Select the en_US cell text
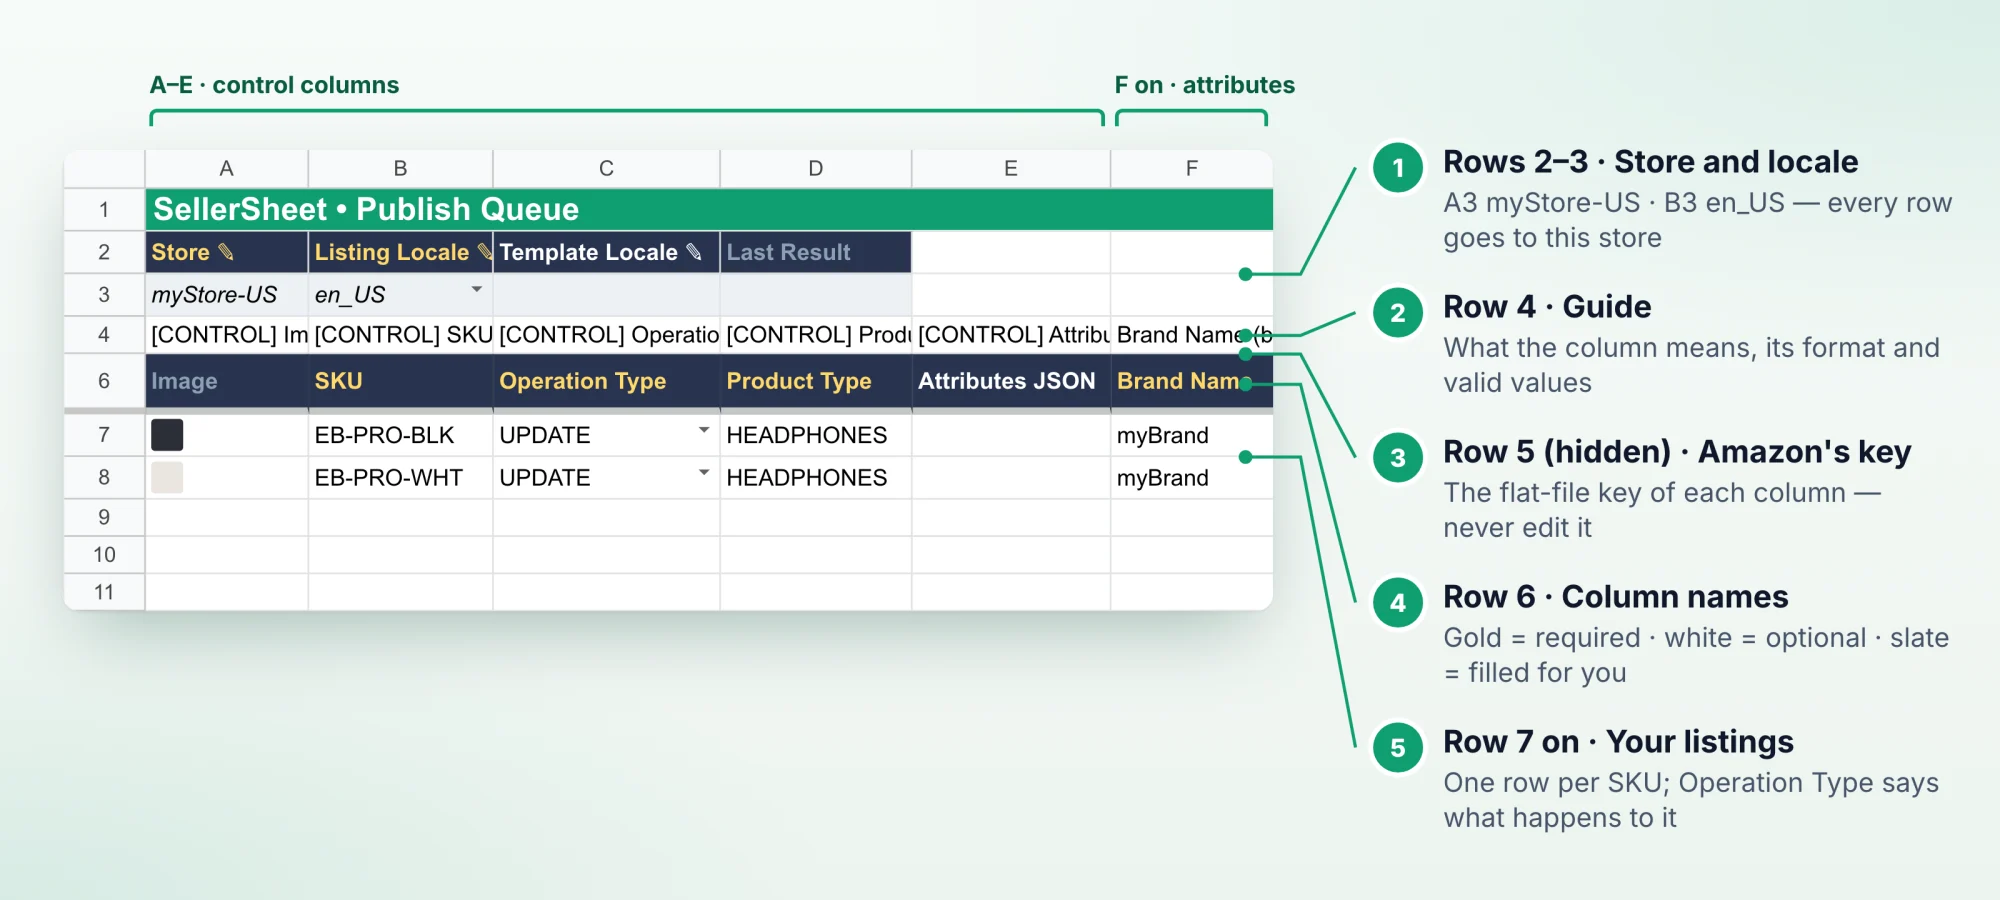The height and width of the screenshot is (900, 2000). pos(350,295)
